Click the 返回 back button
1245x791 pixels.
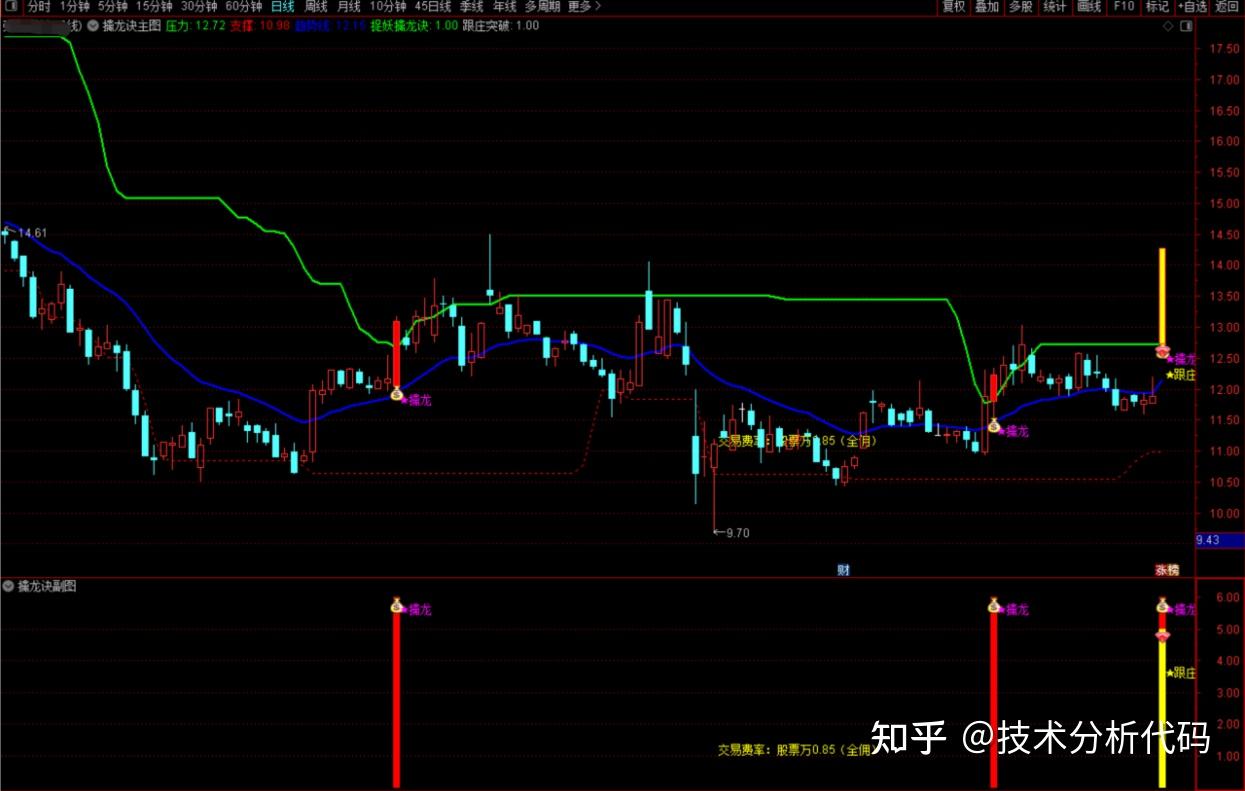[x=1226, y=6]
